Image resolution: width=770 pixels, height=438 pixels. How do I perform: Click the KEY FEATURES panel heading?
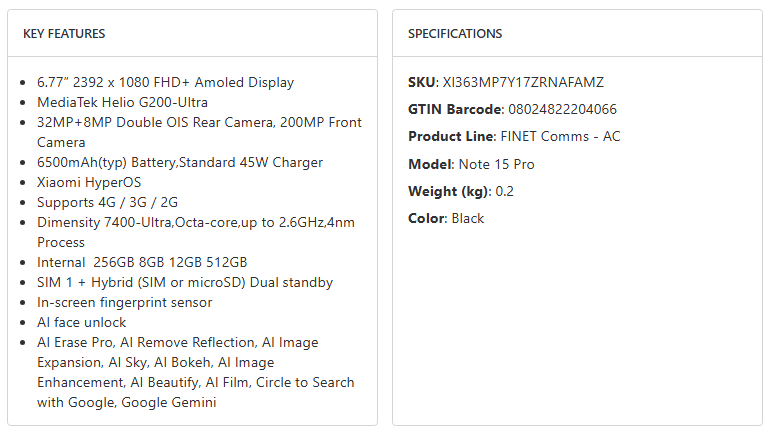pos(64,34)
